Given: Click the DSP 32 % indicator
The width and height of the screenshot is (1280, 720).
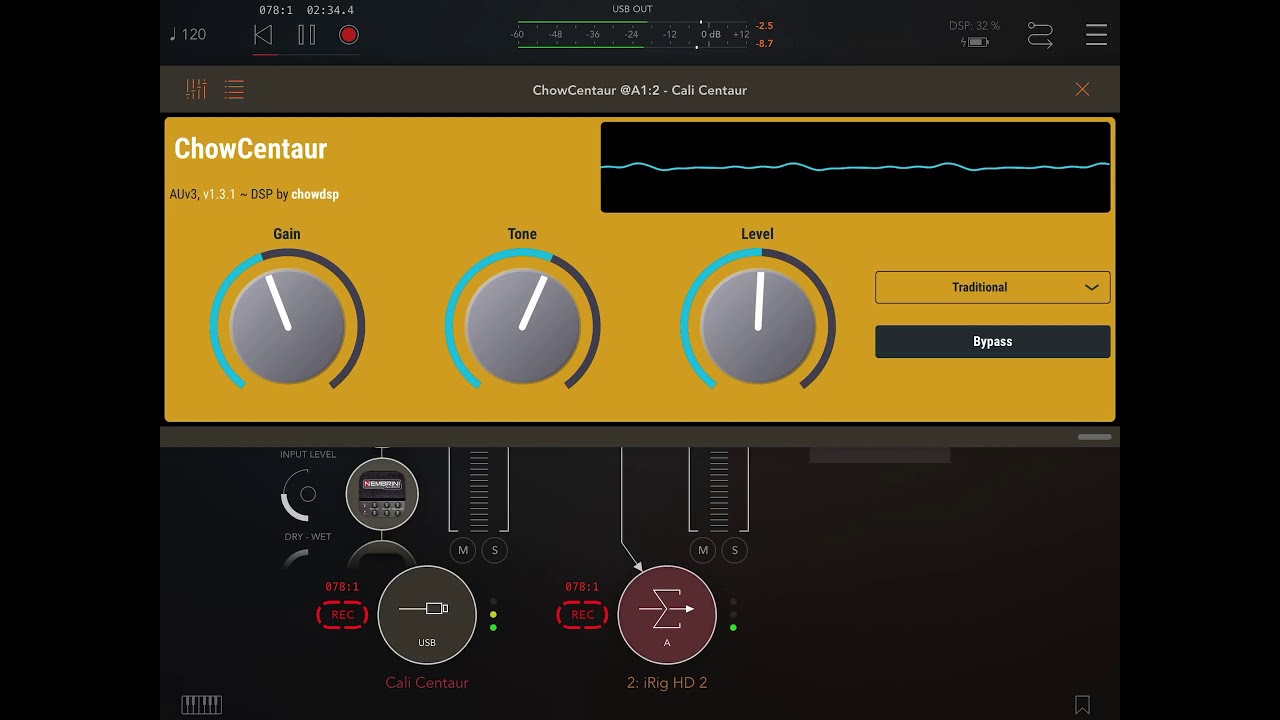Looking at the screenshot, I should pos(974,26).
